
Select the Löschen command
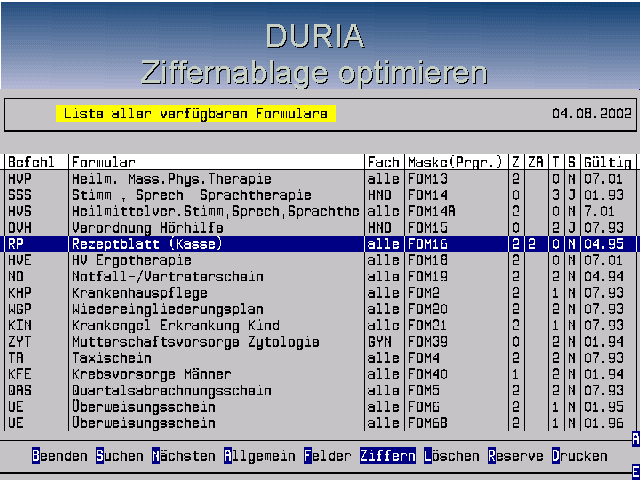pyautogui.click(x=451, y=456)
